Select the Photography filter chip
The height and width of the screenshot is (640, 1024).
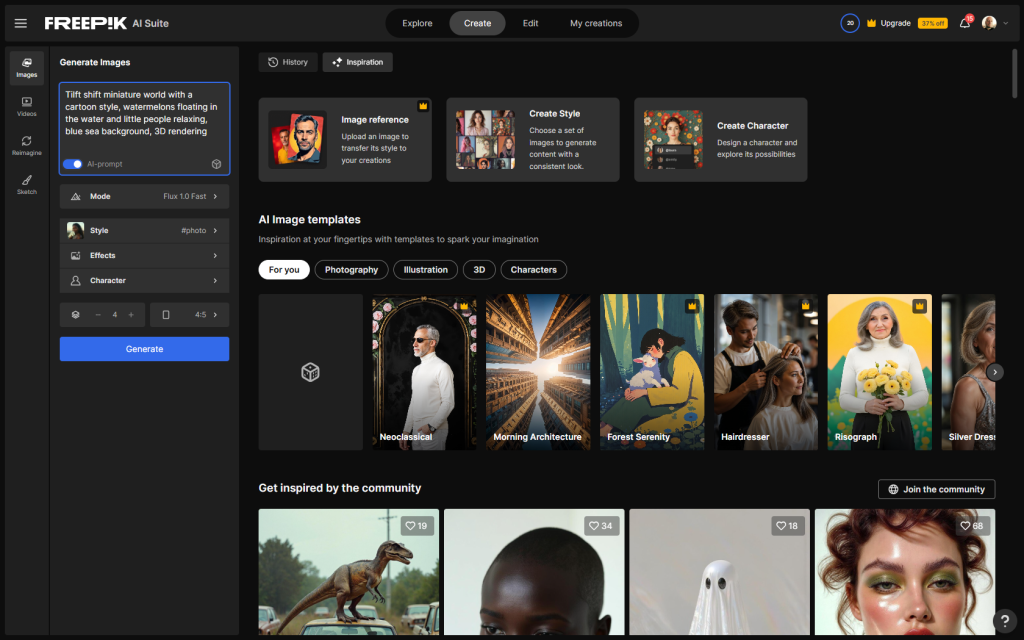351,270
